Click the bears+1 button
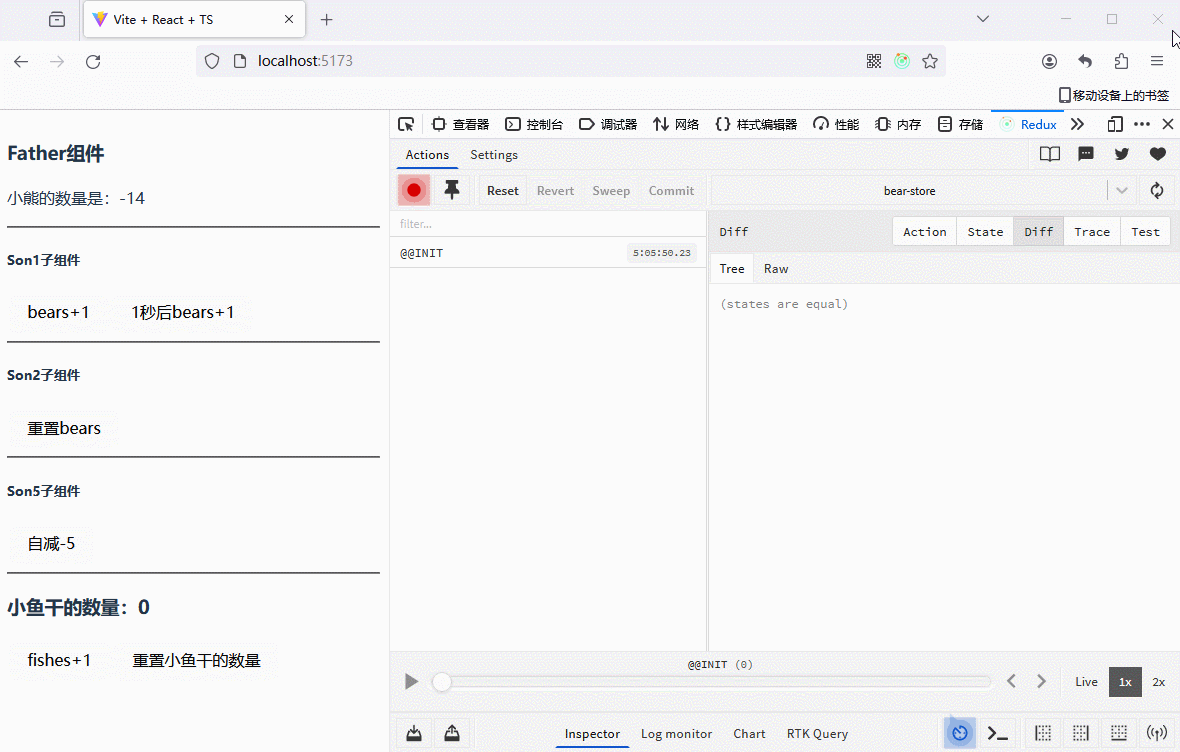 58,312
